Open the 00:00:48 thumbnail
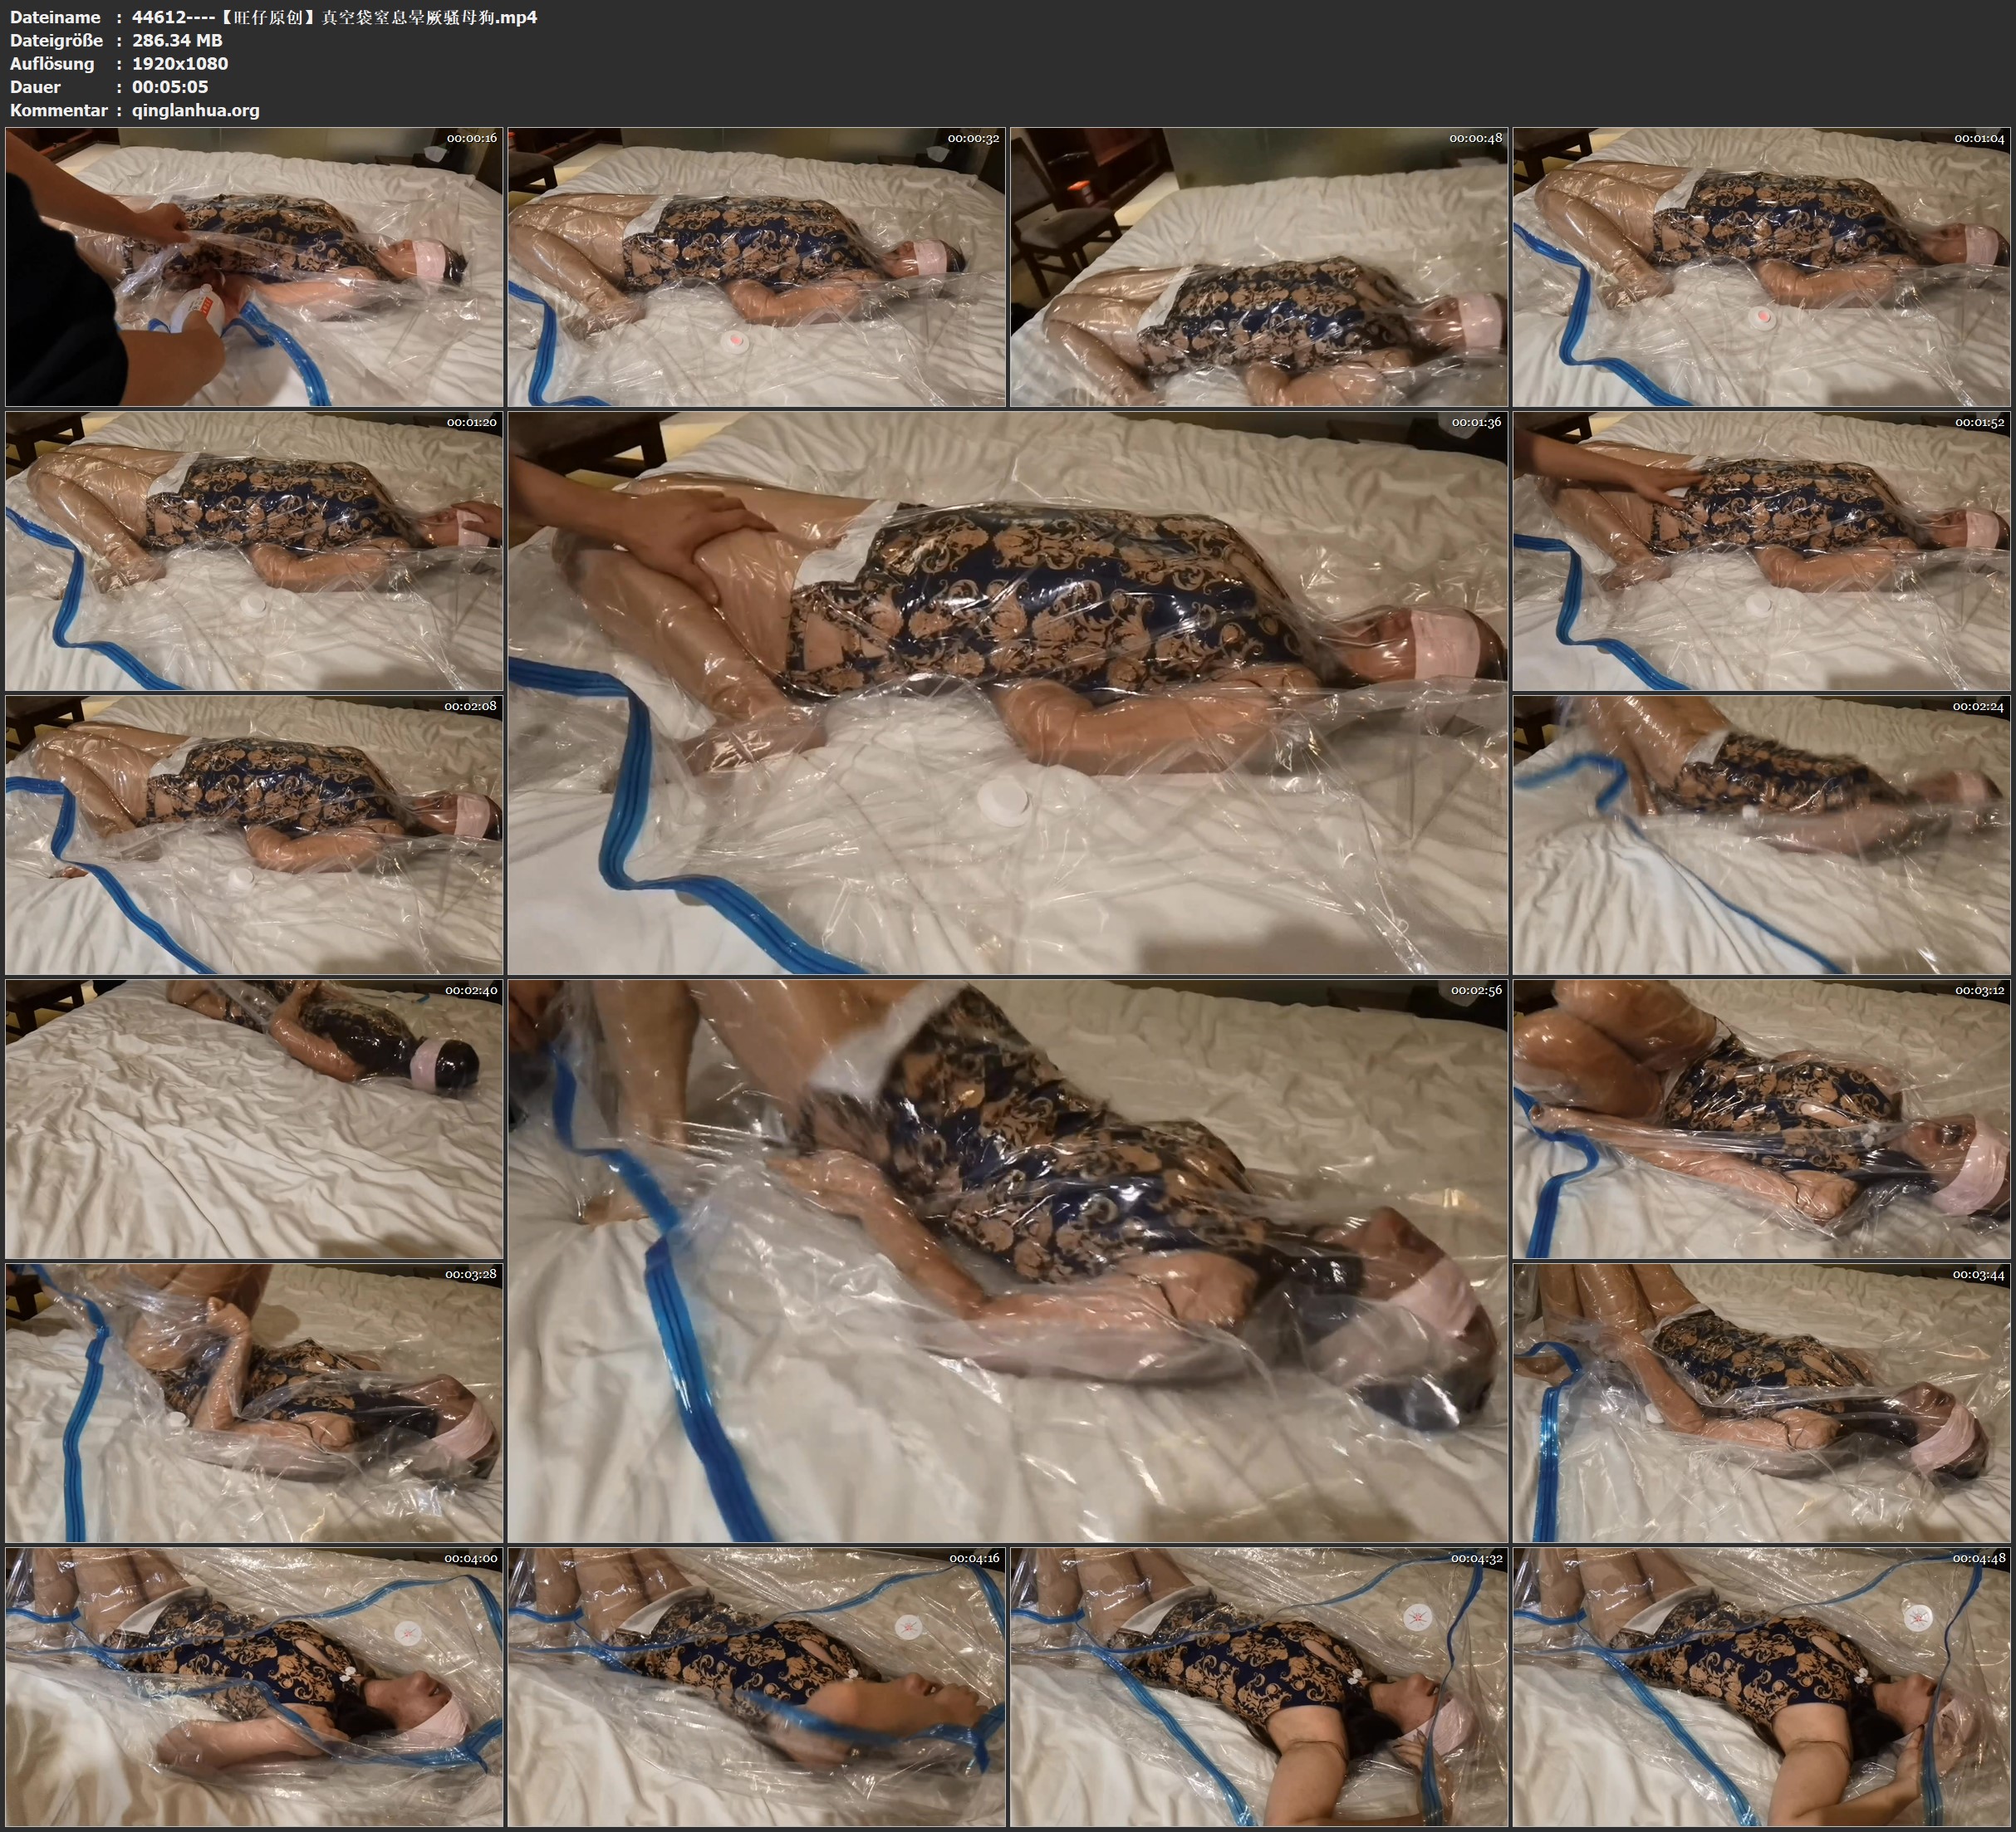 pos(1259,266)
